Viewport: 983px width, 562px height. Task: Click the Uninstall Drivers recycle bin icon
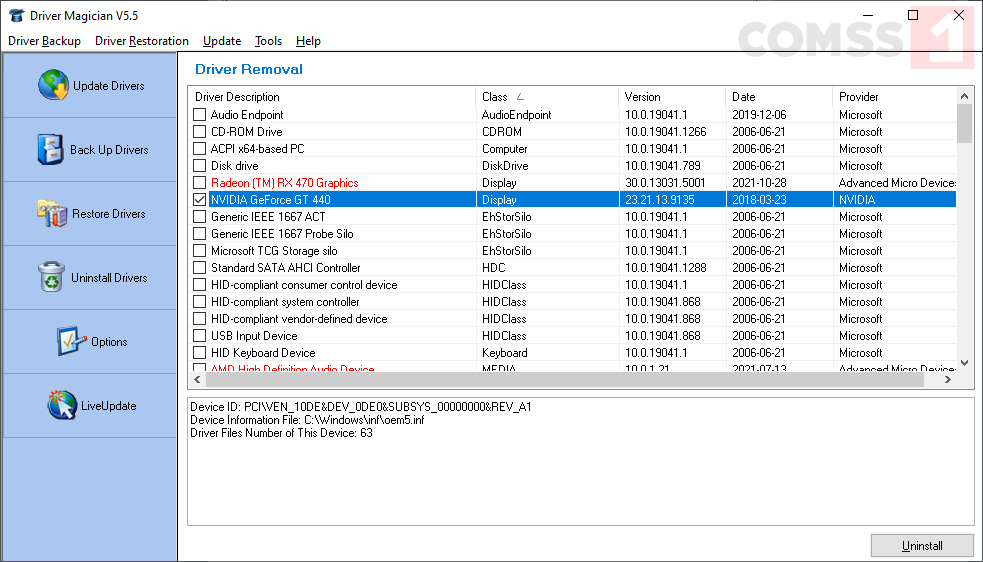point(51,277)
